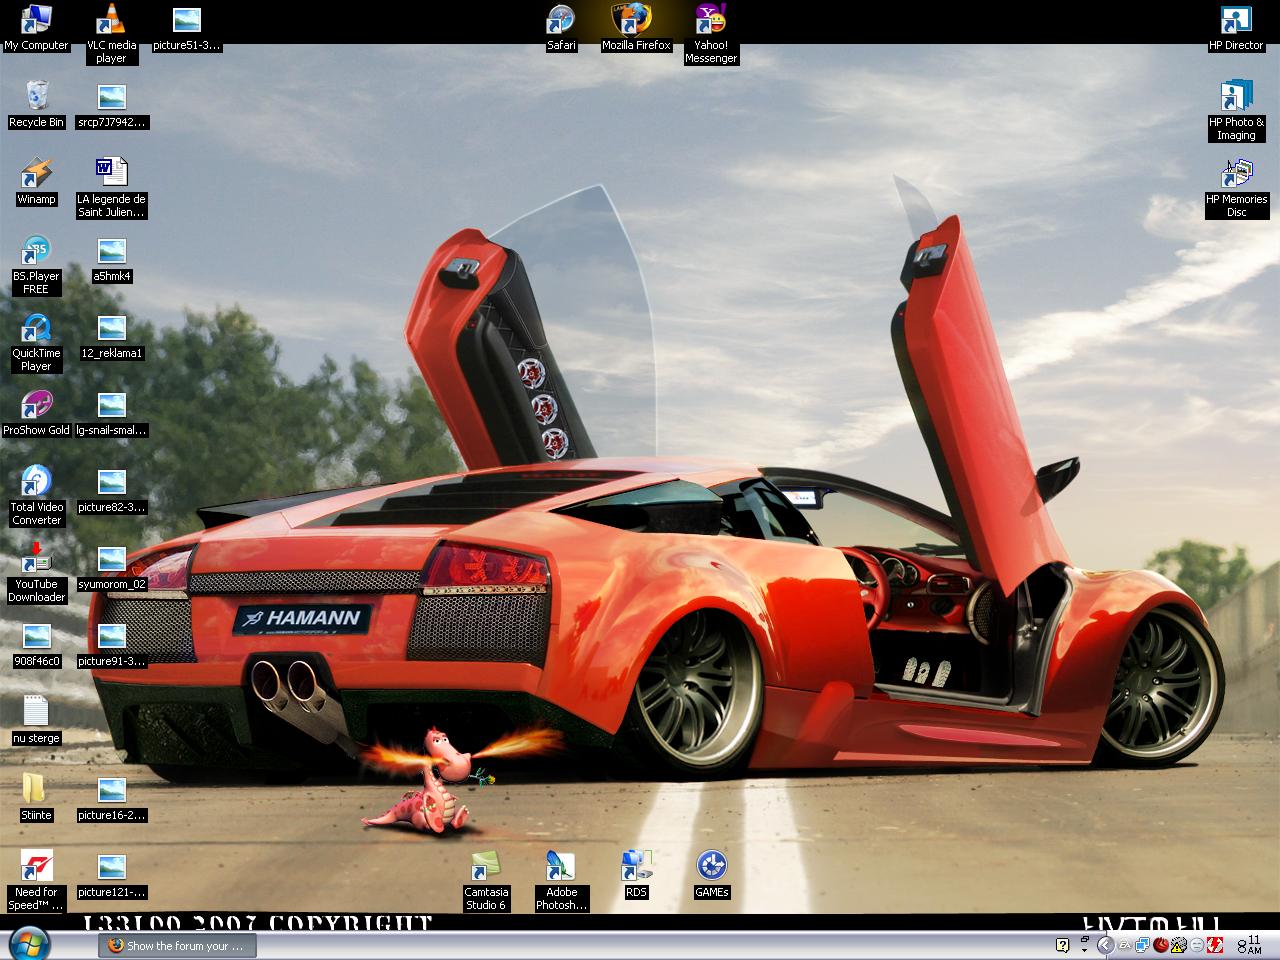The image size is (1280, 960).
Task: Select the Yahoo! Messenger shortcut
Action: [x=711, y=34]
